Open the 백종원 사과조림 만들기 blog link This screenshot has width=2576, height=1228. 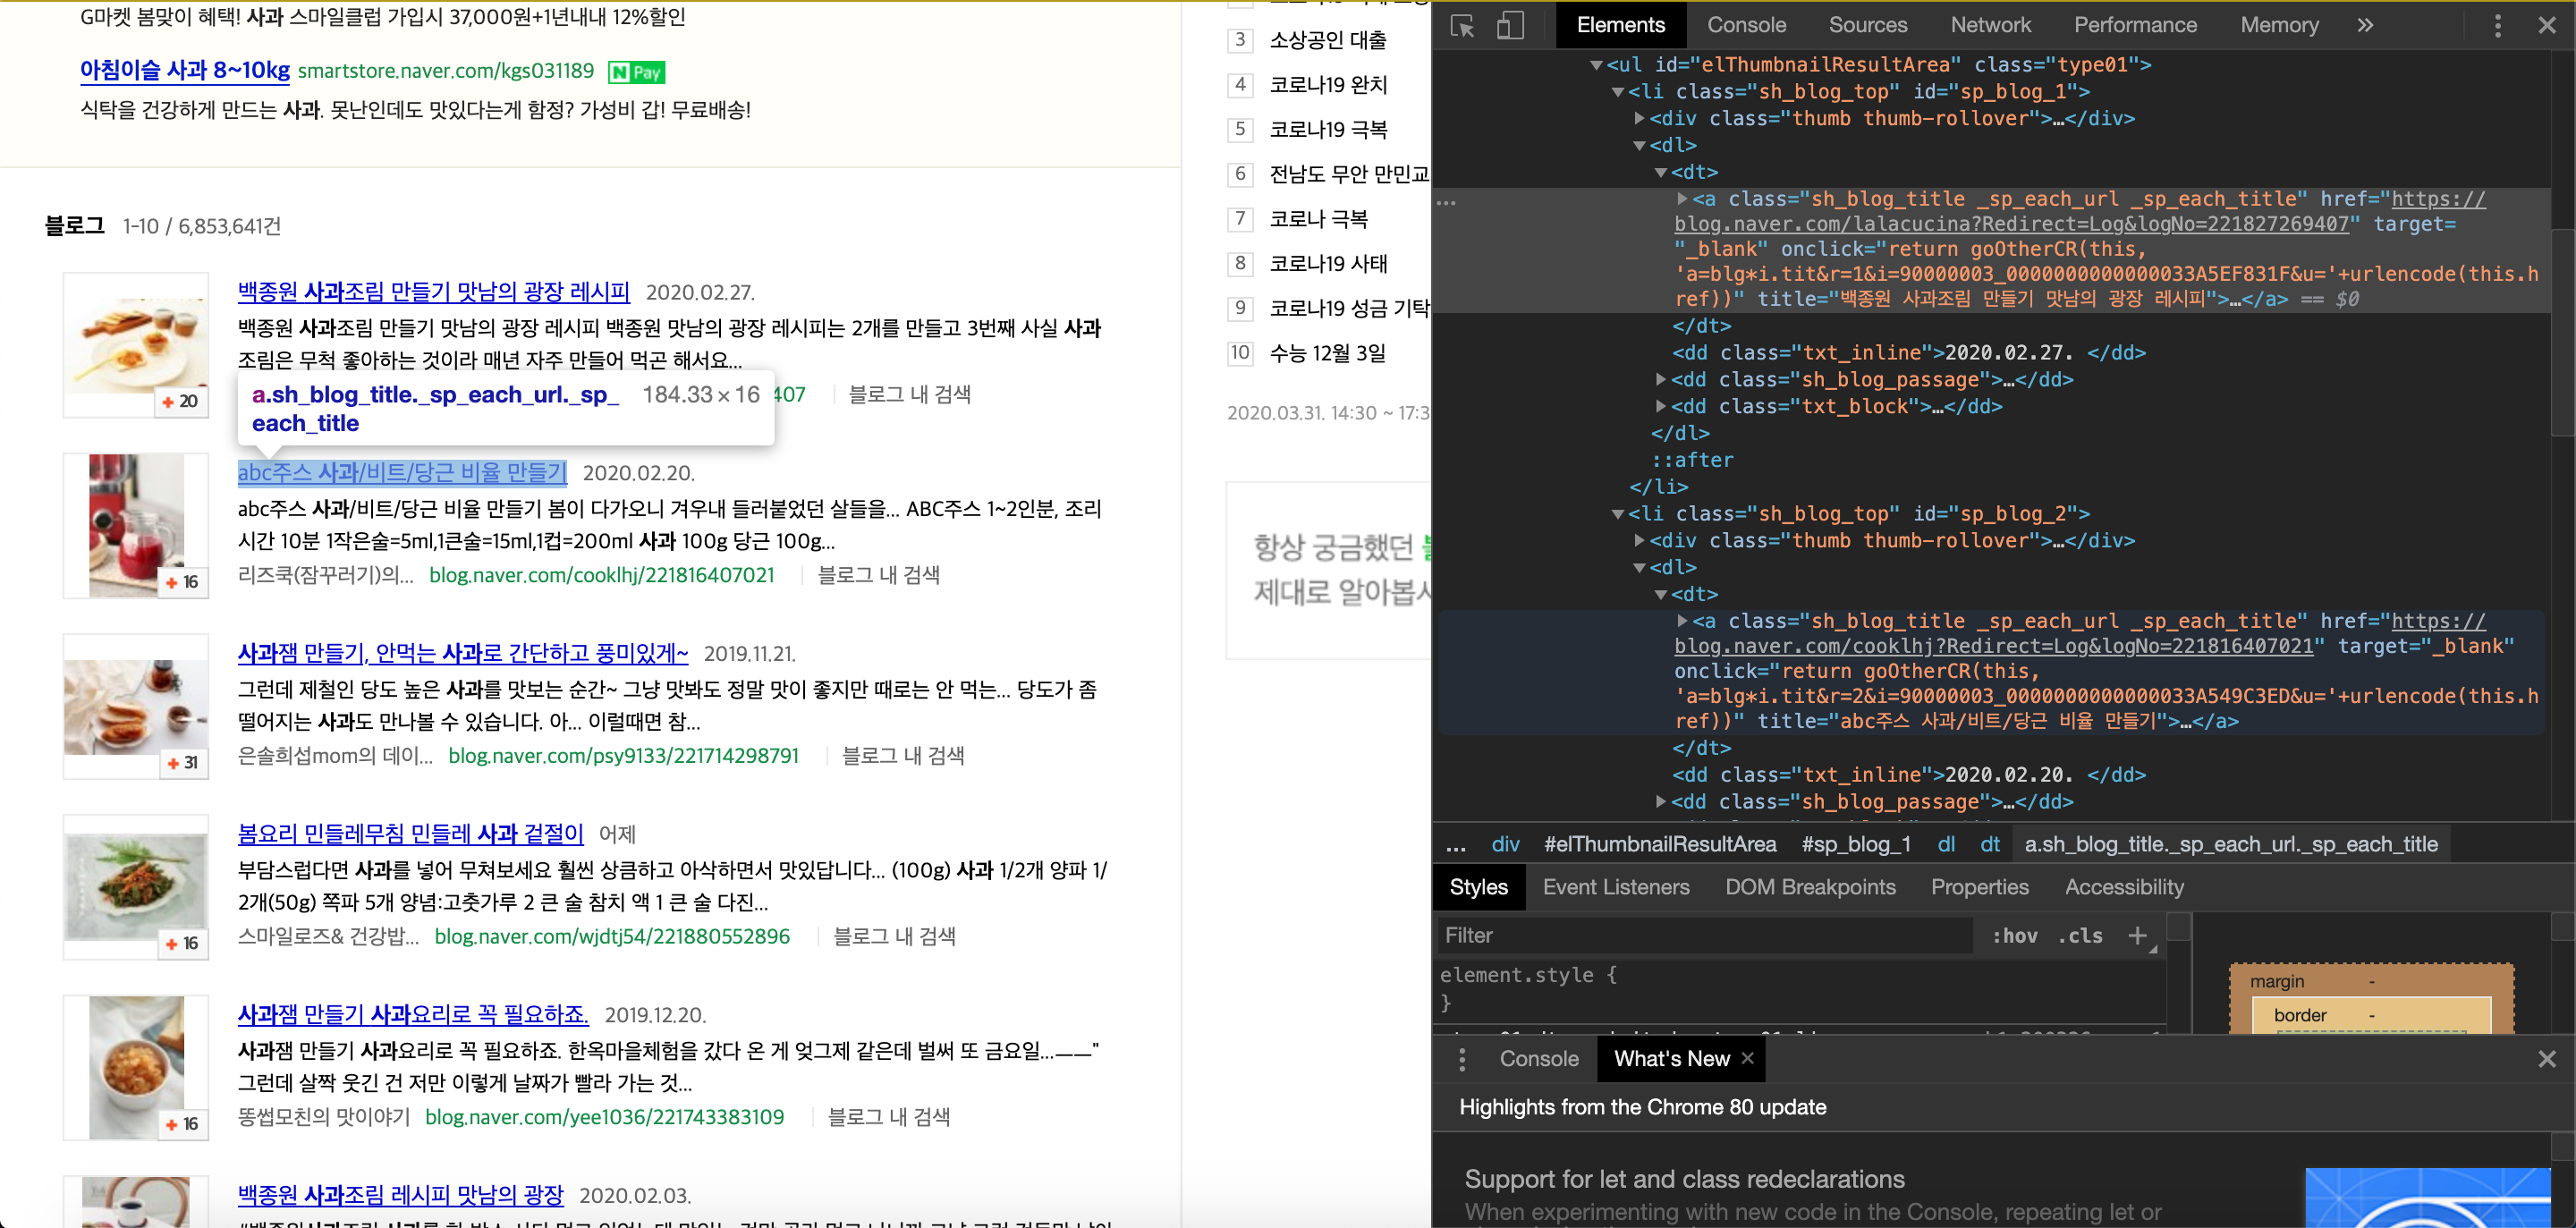click(x=433, y=292)
